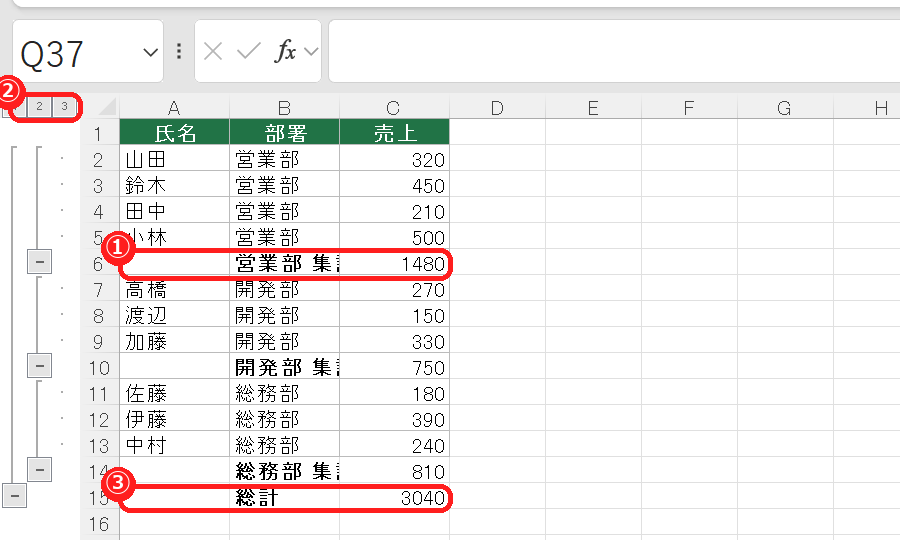The image size is (900, 540).
Task: Open the dropdown arrow next to fx
Action: click(311, 52)
